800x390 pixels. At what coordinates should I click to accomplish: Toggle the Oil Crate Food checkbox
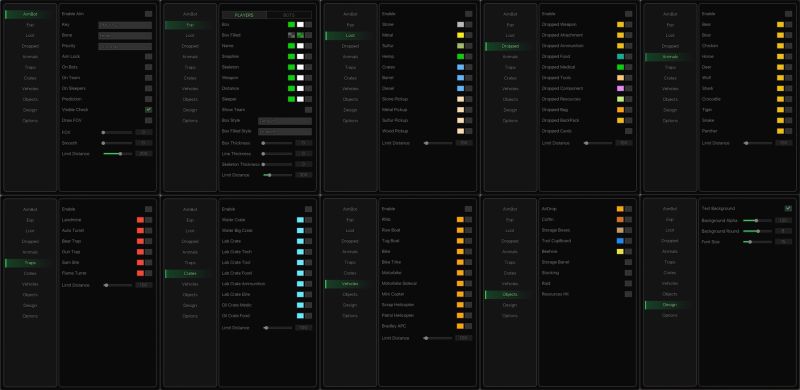[x=308, y=316]
